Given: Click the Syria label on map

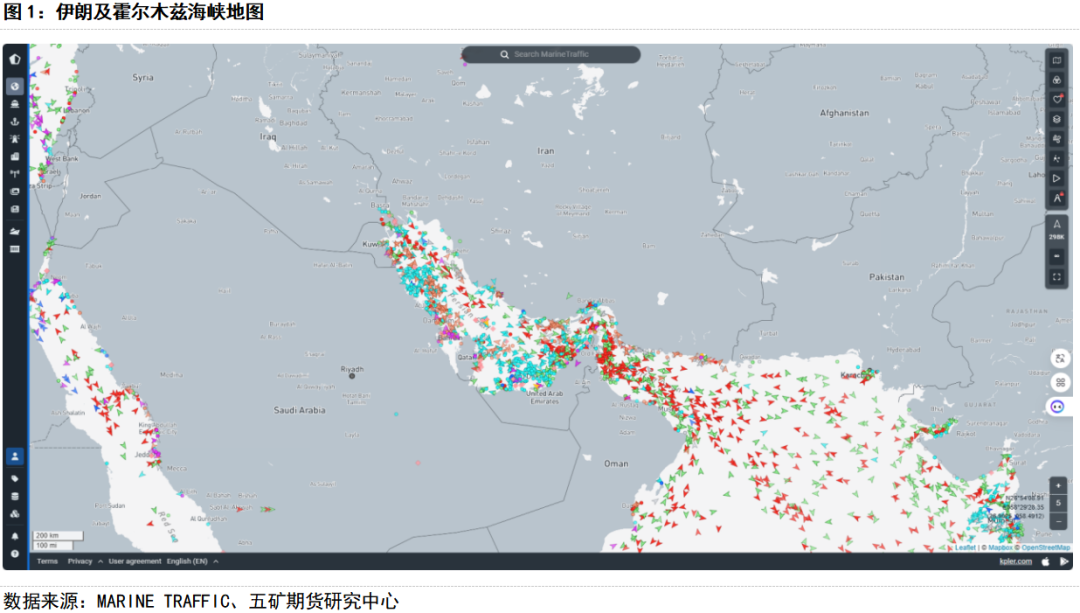Looking at the screenshot, I should (143, 78).
